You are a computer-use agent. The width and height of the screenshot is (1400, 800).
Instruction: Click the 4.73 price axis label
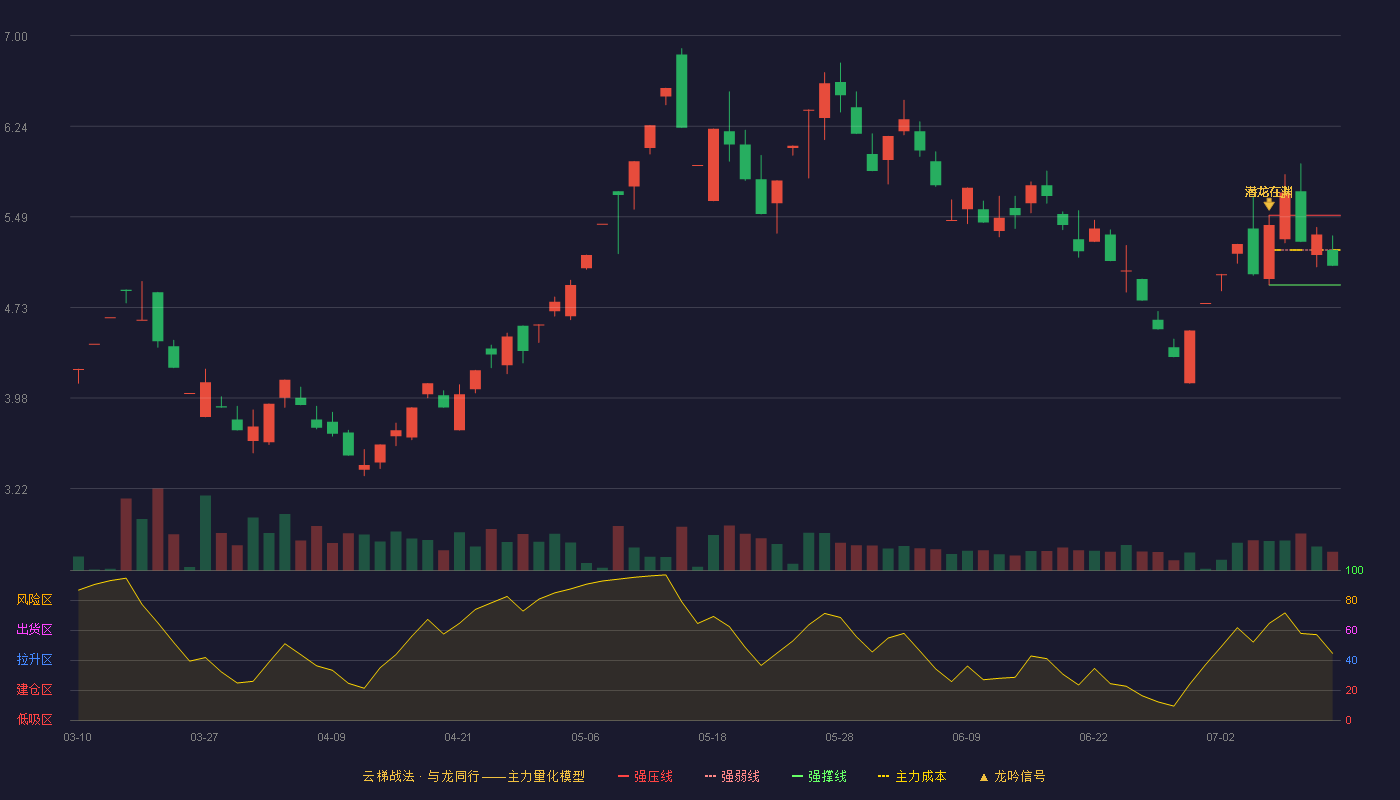pyautogui.click(x=16, y=309)
